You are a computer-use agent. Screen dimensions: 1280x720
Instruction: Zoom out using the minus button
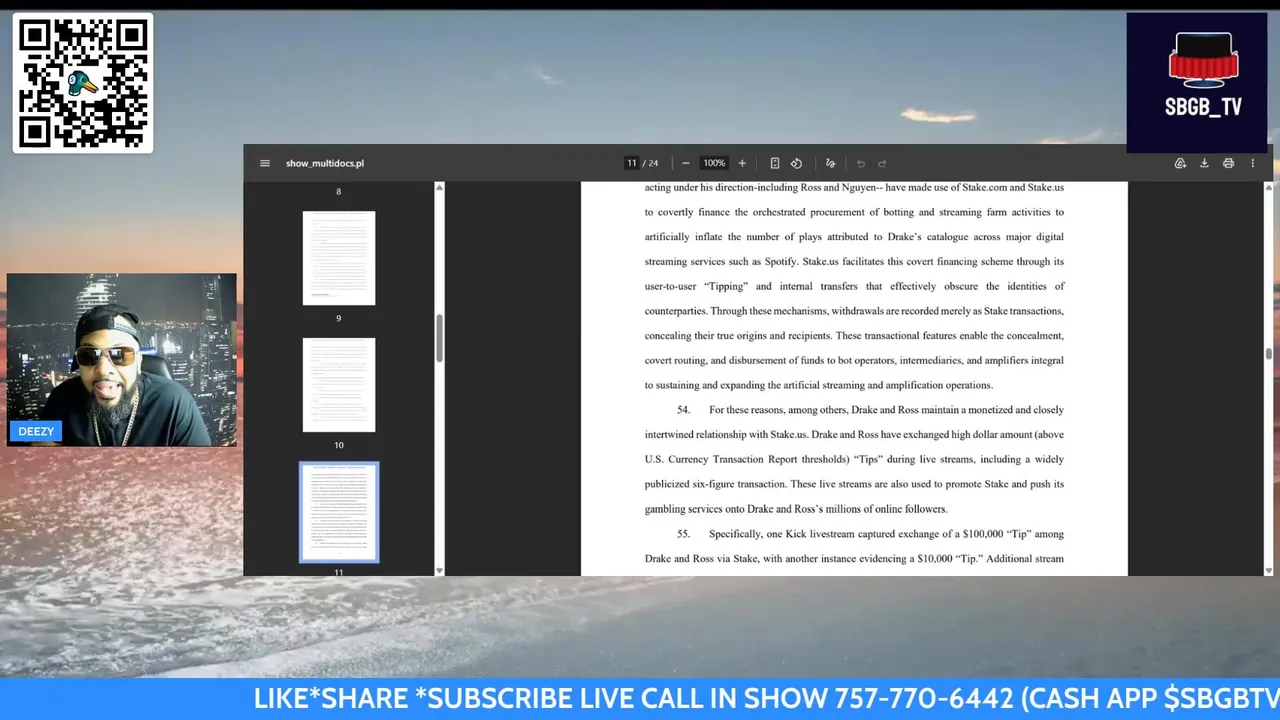click(x=685, y=163)
